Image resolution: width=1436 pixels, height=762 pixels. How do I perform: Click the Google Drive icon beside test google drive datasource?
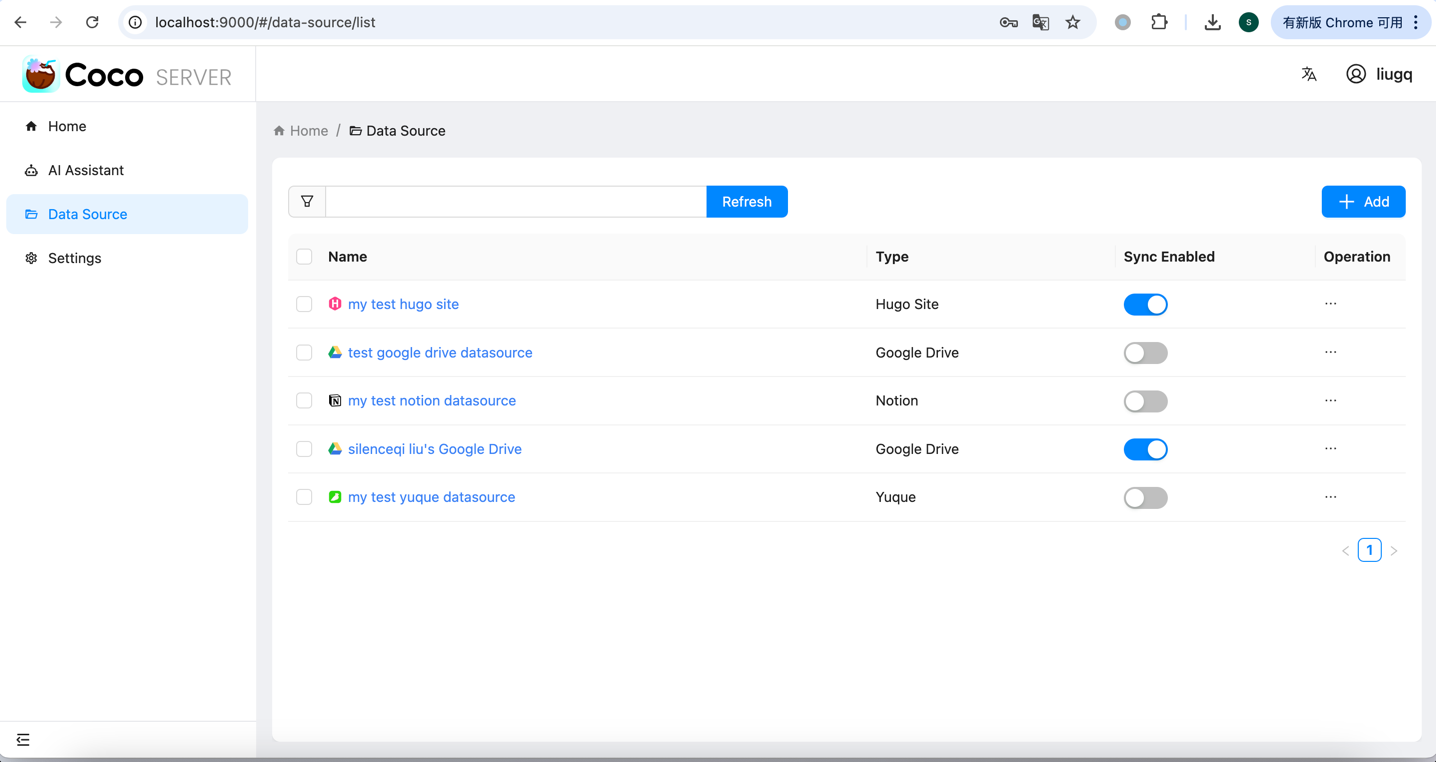point(335,352)
